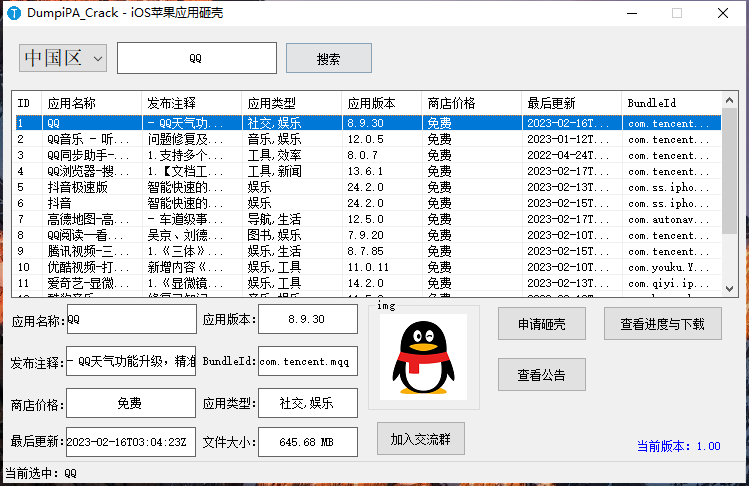Select the 抖音极速版 row
Screen dimensions: 749x486
368,187
